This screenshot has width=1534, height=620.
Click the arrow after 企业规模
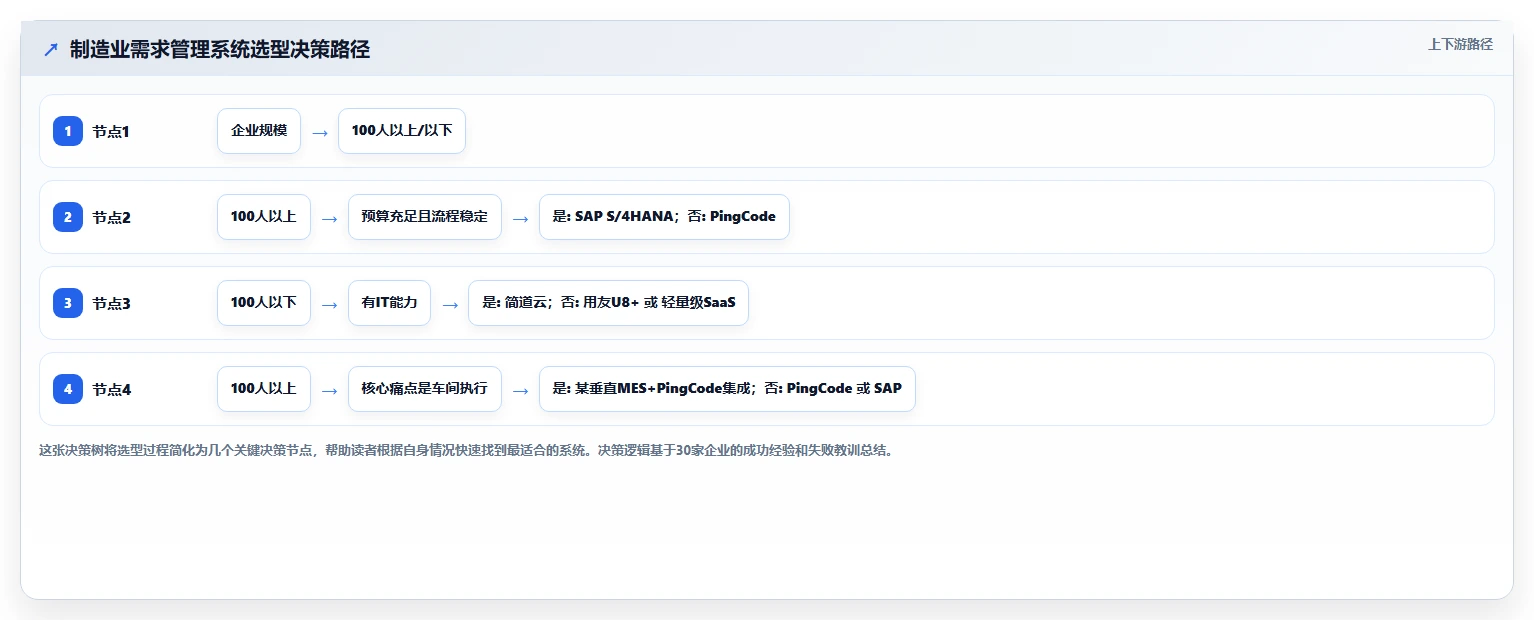(x=320, y=132)
